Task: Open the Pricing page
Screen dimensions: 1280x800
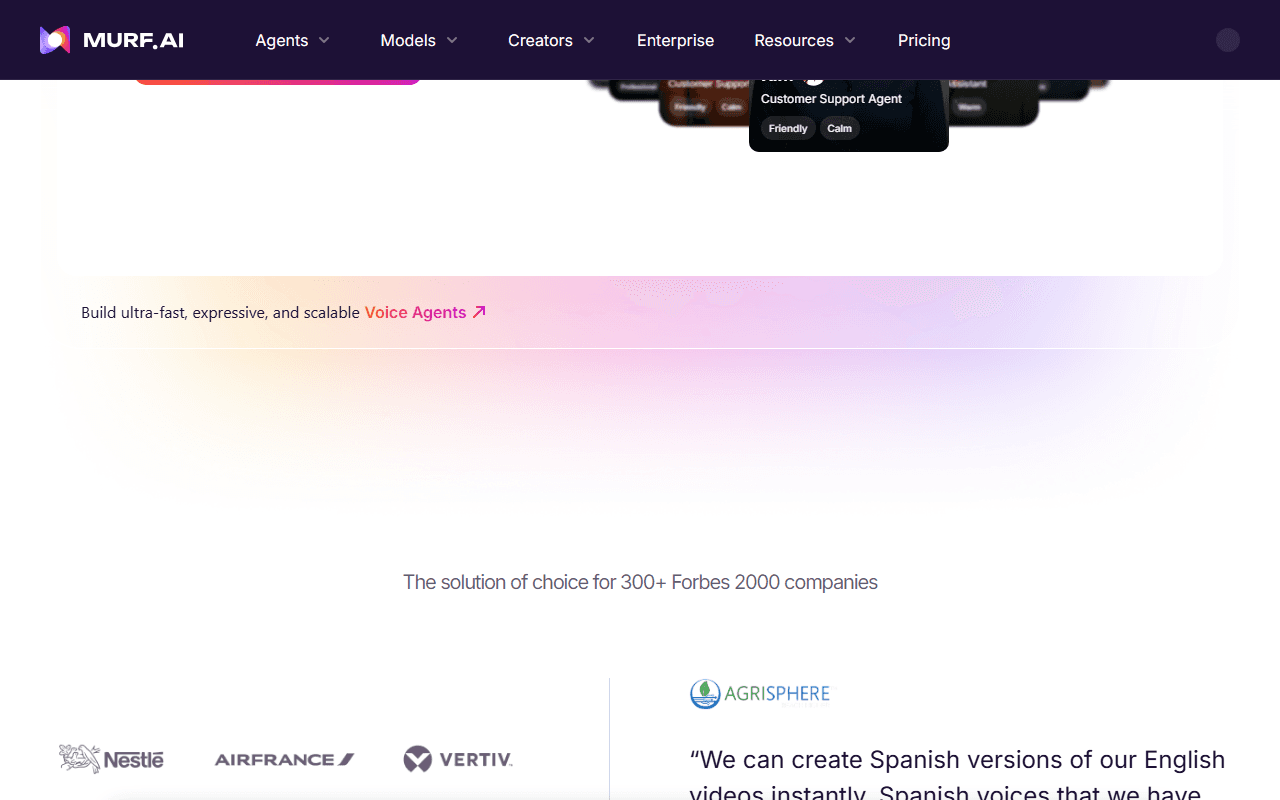Action: (924, 40)
